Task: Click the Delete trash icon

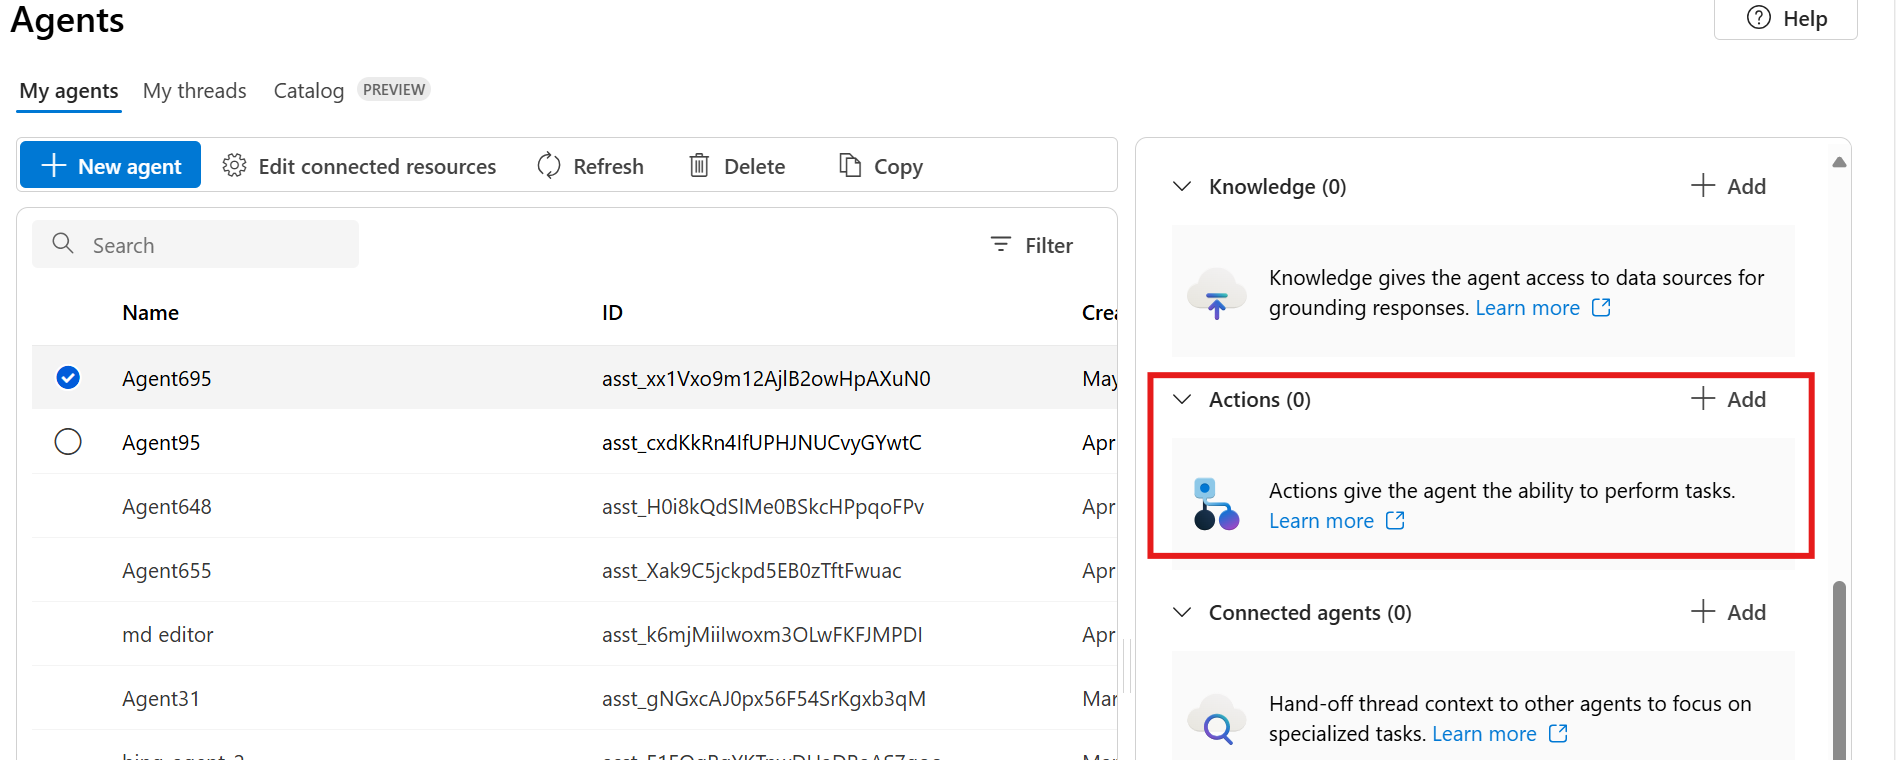Action: [x=699, y=166]
